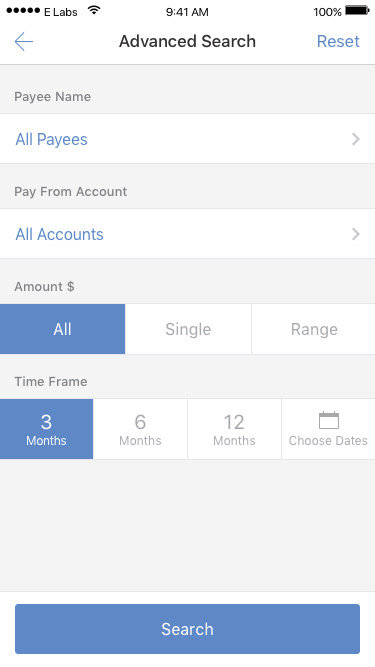Open the All Accounts selector
This screenshot has height=667, width=375.
coord(188,234)
